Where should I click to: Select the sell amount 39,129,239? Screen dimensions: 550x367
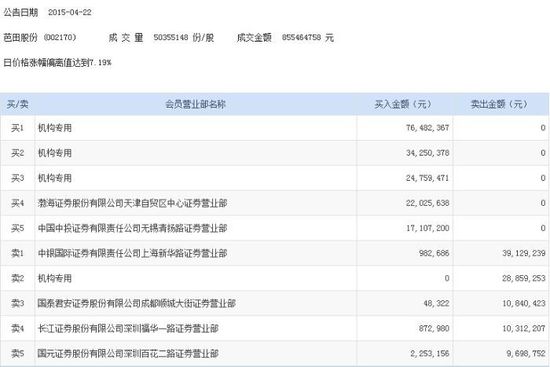coord(524,253)
